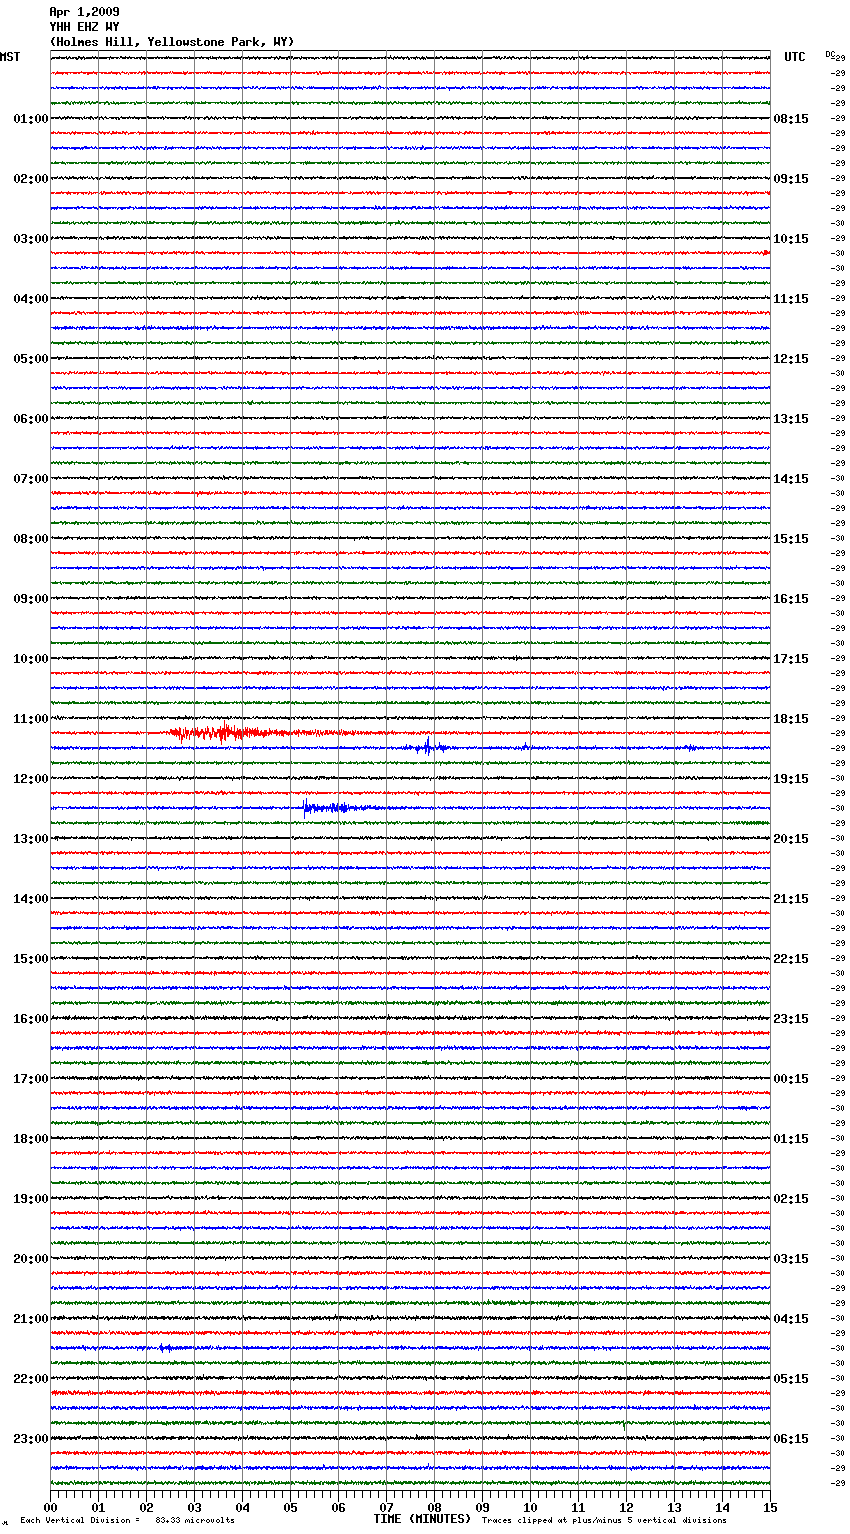Click the 18:15 UTC time label

(x=791, y=719)
